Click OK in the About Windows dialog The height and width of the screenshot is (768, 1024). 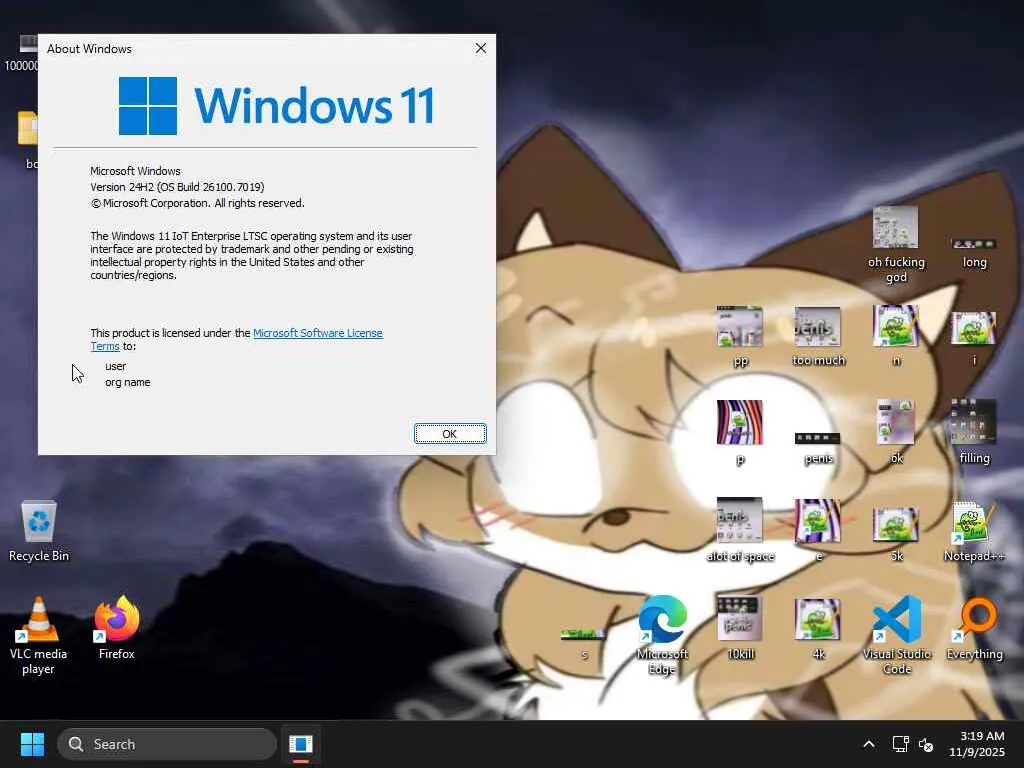450,434
